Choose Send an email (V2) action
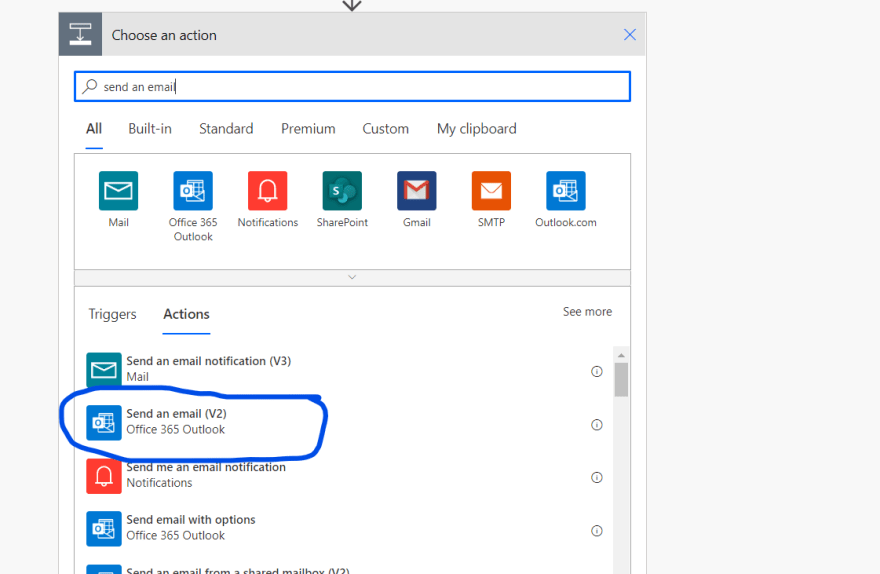Viewport: 880px width, 574px height. [x=343, y=423]
